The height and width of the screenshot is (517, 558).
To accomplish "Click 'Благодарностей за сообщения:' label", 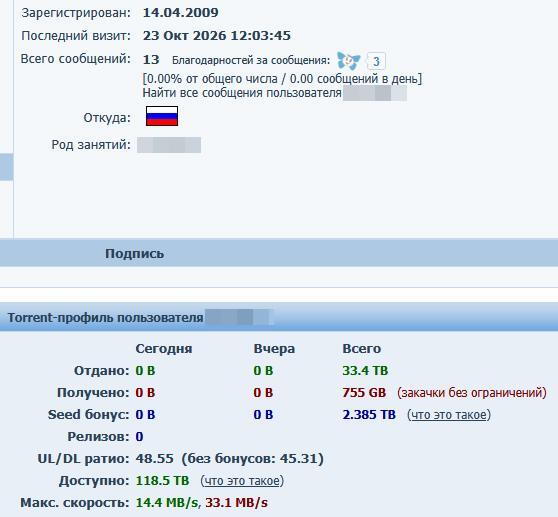I will [x=251, y=60].
